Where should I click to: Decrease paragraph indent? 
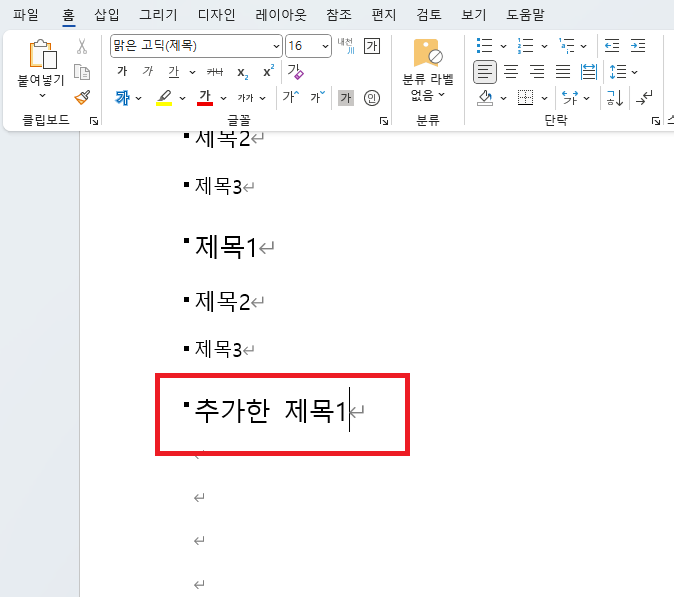tap(612, 46)
